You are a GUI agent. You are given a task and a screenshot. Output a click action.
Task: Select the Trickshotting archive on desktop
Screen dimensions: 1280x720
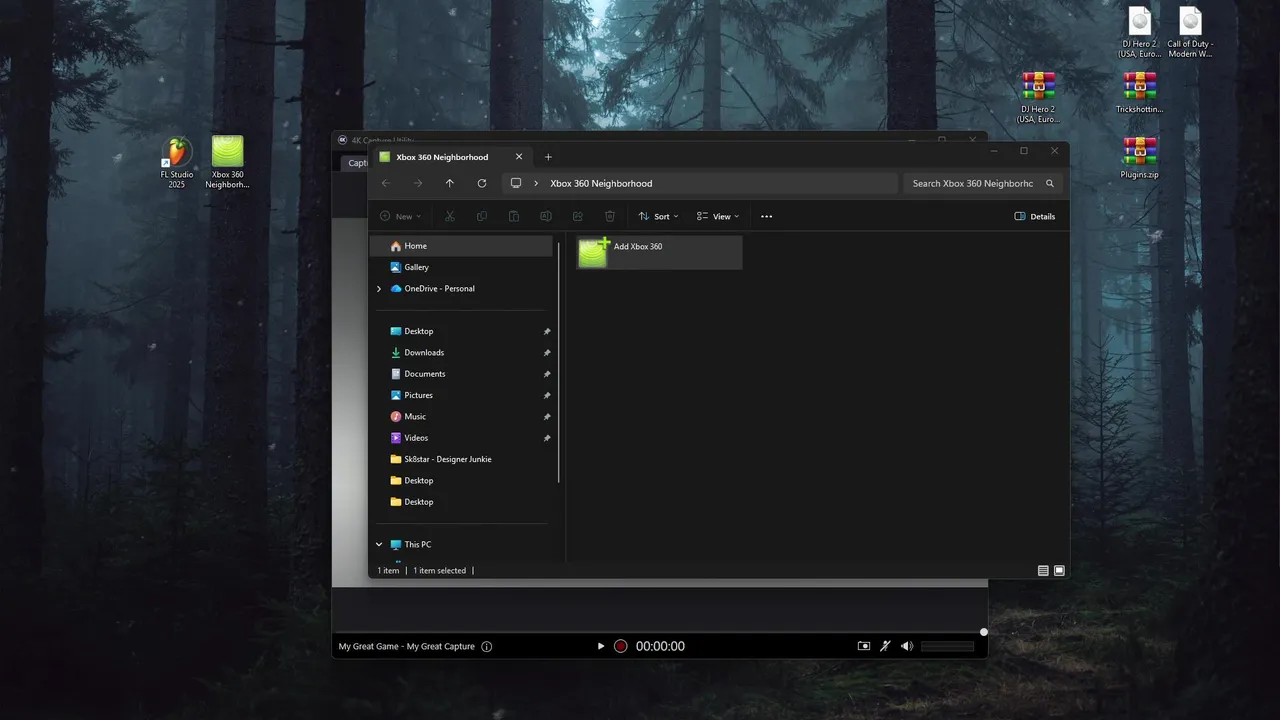[x=1139, y=93]
